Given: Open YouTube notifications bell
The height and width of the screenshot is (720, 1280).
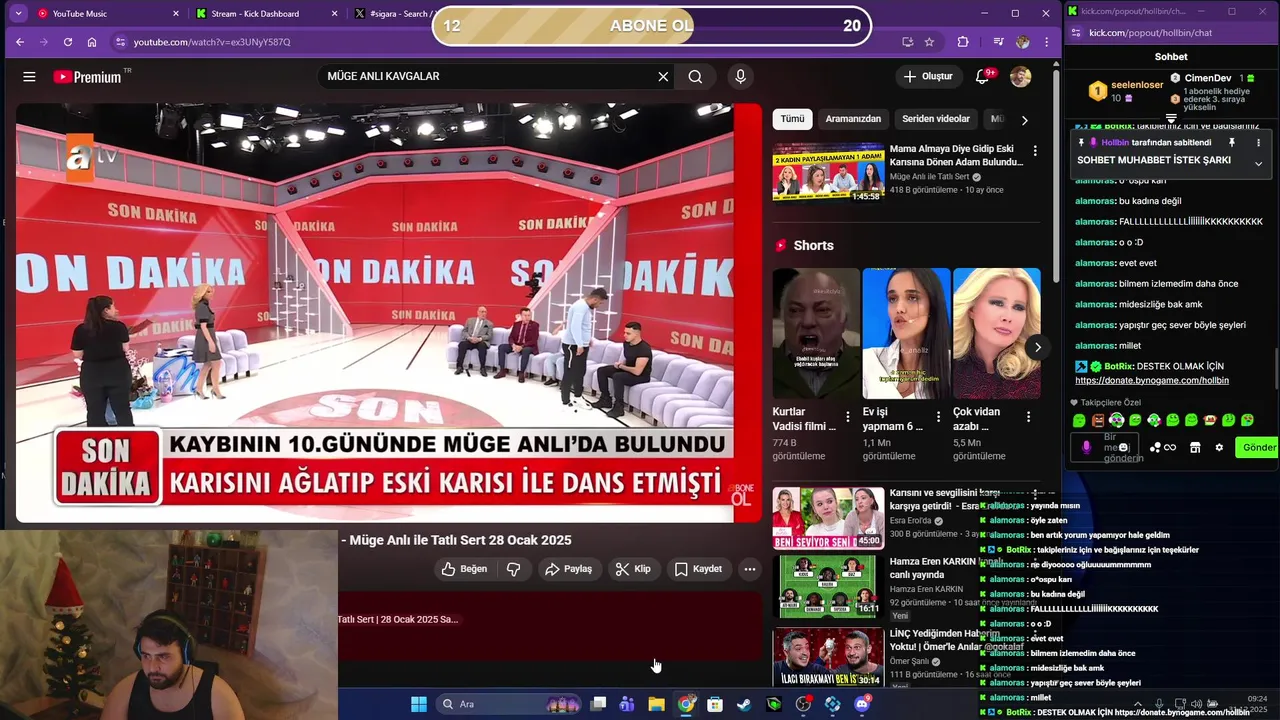Looking at the screenshot, I should [983, 77].
